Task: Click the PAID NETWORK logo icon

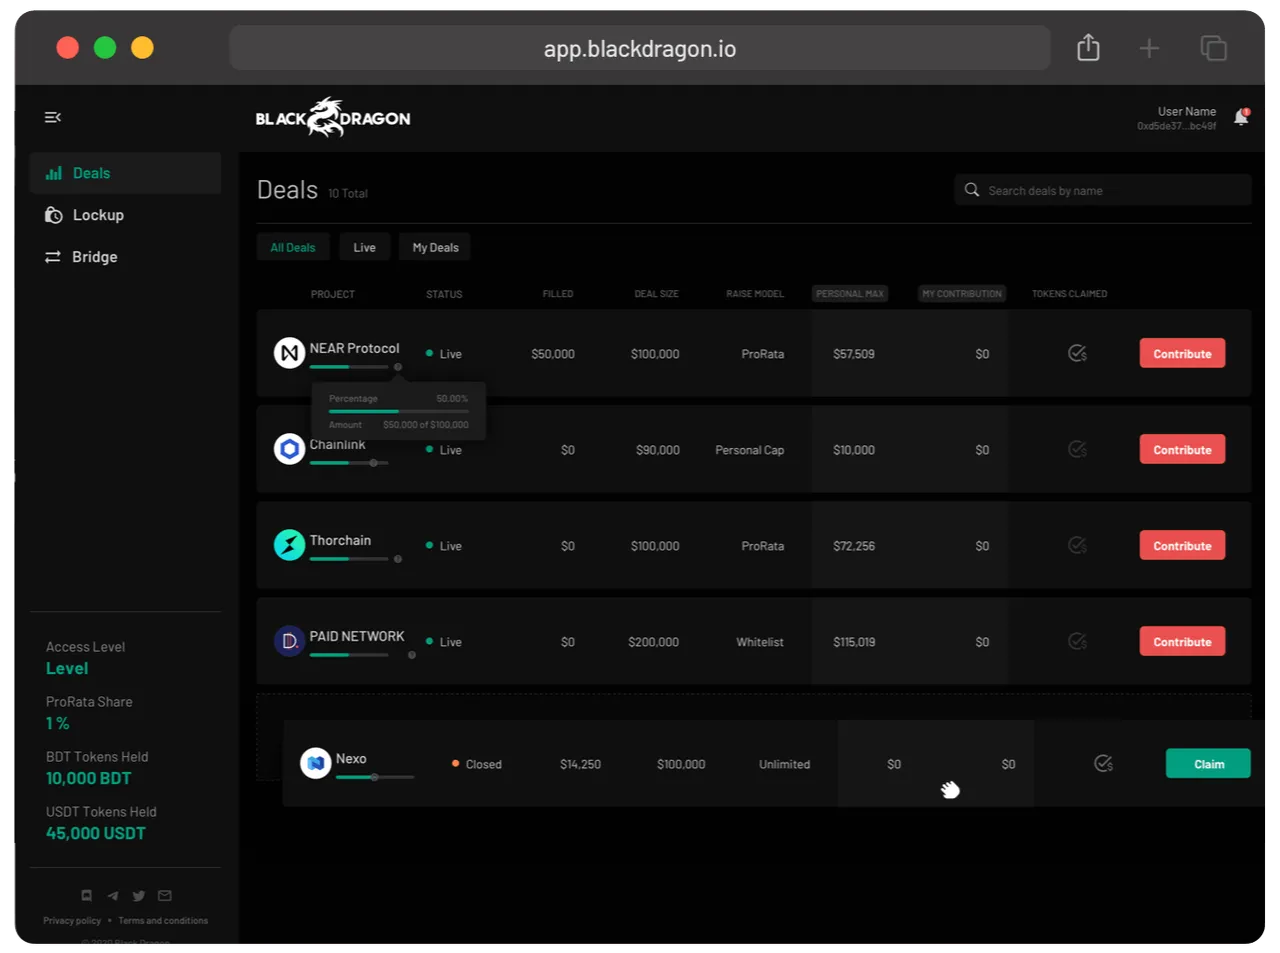Action: [289, 641]
